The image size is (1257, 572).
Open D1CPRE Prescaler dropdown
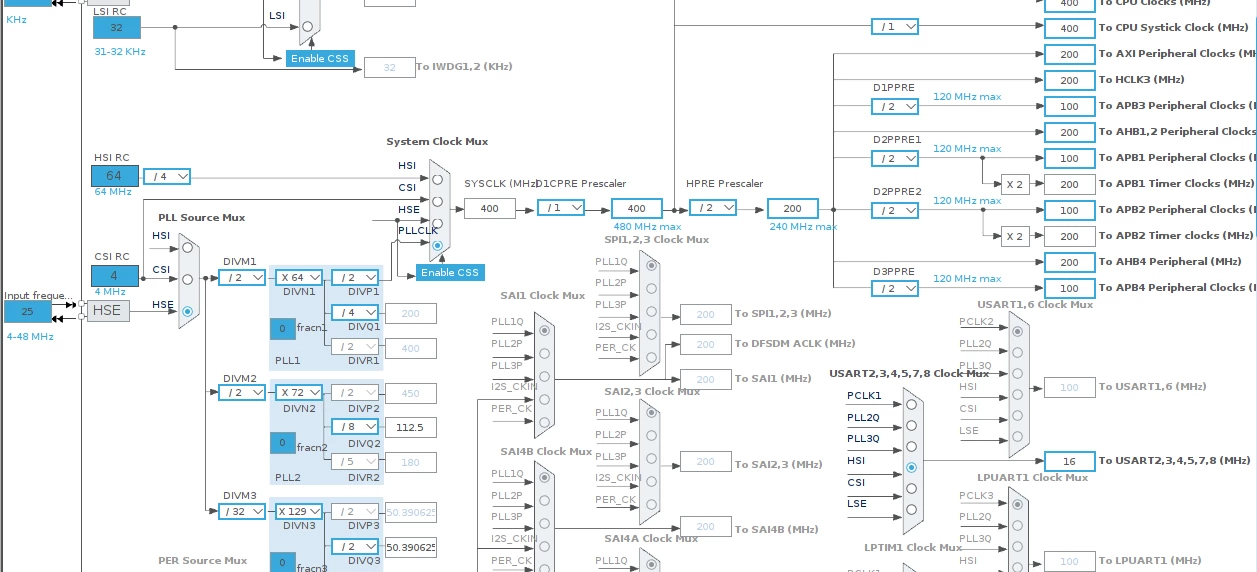click(x=561, y=208)
